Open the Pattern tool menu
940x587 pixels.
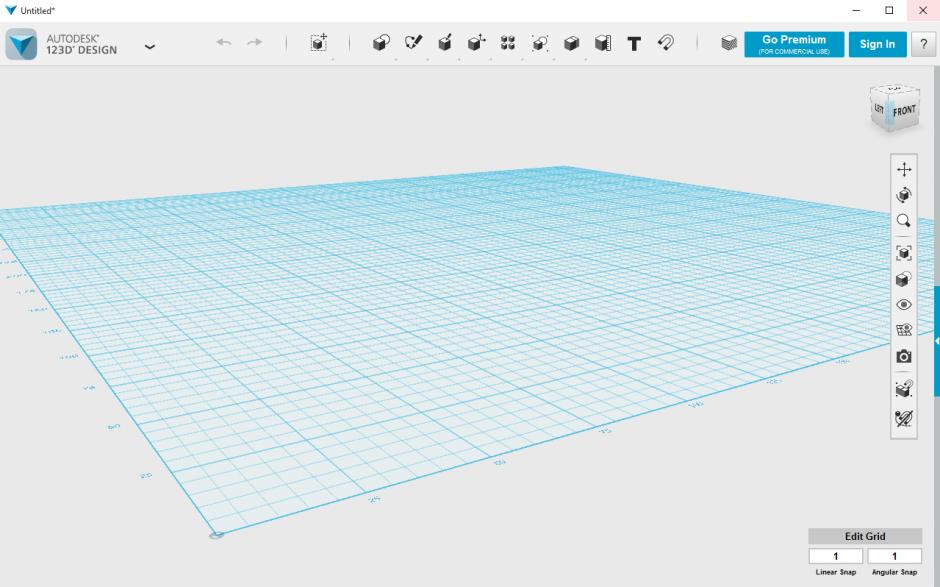click(508, 43)
